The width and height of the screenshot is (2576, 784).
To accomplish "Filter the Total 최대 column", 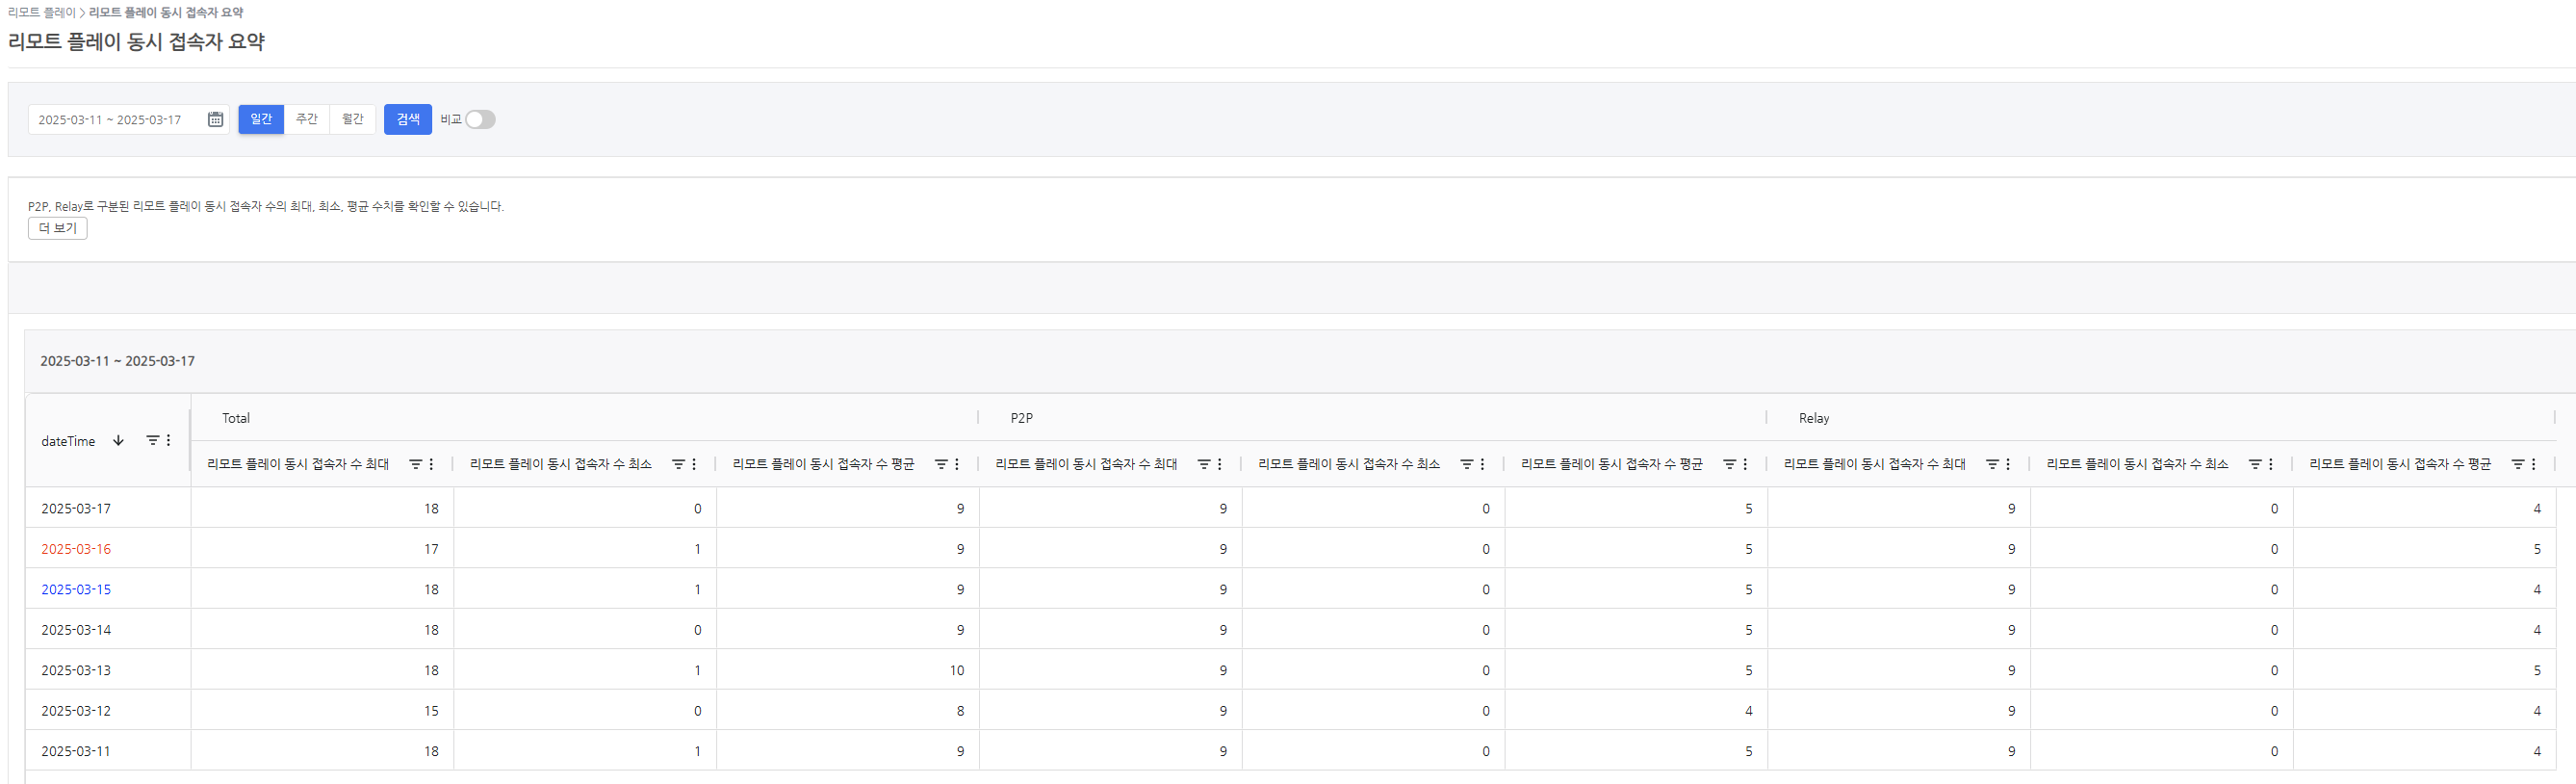I will 415,464.
